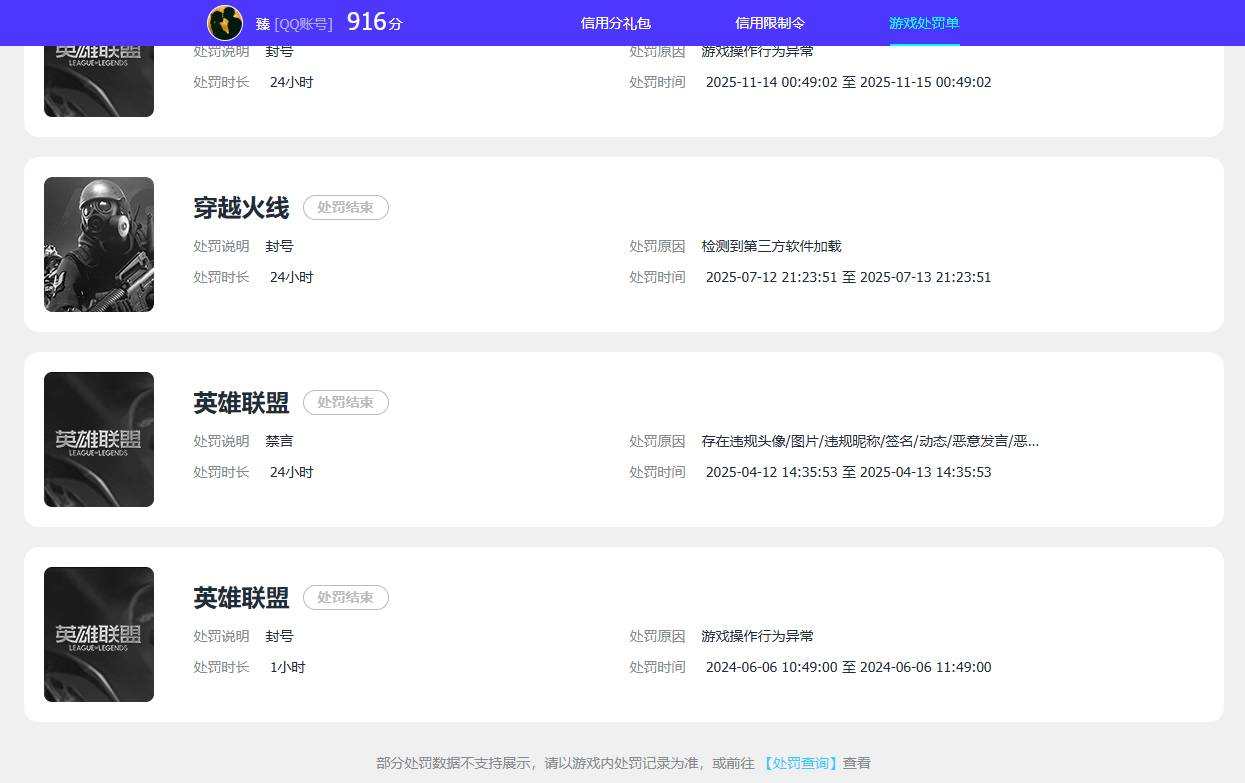This screenshot has width=1245, height=783.
Task: Click the date range starting 2024-06-06 10:49:00
Action: (849, 667)
